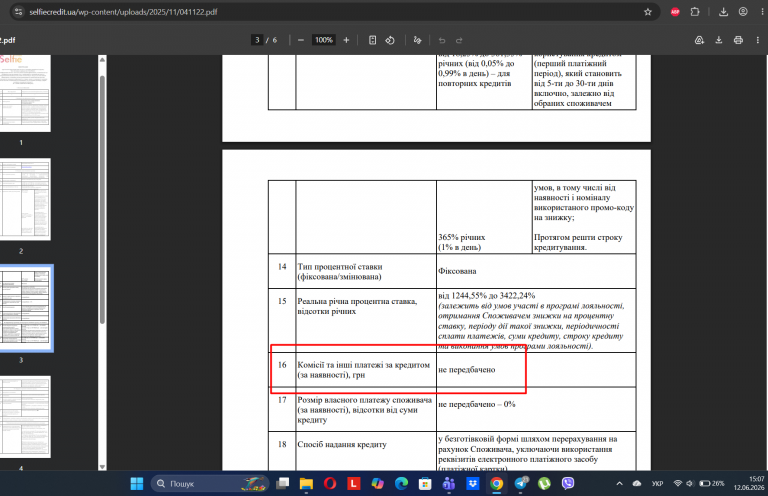Viewport: 768px width, 496px height.
Task: Activate the draw annotation tool
Action: pos(417,40)
